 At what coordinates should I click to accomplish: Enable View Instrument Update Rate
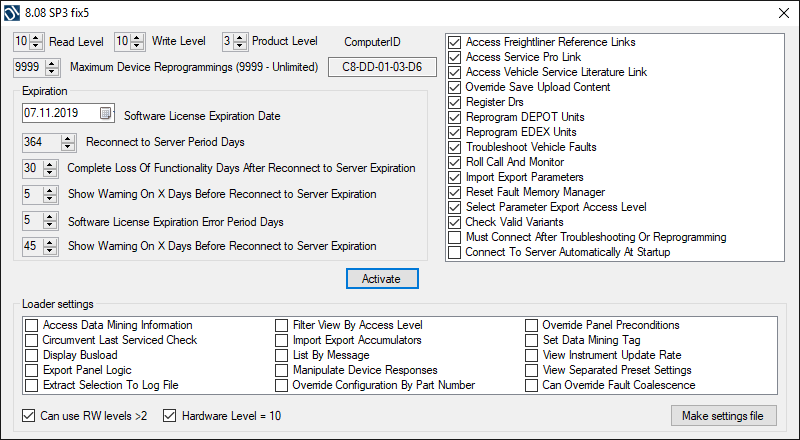pyautogui.click(x=532, y=355)
